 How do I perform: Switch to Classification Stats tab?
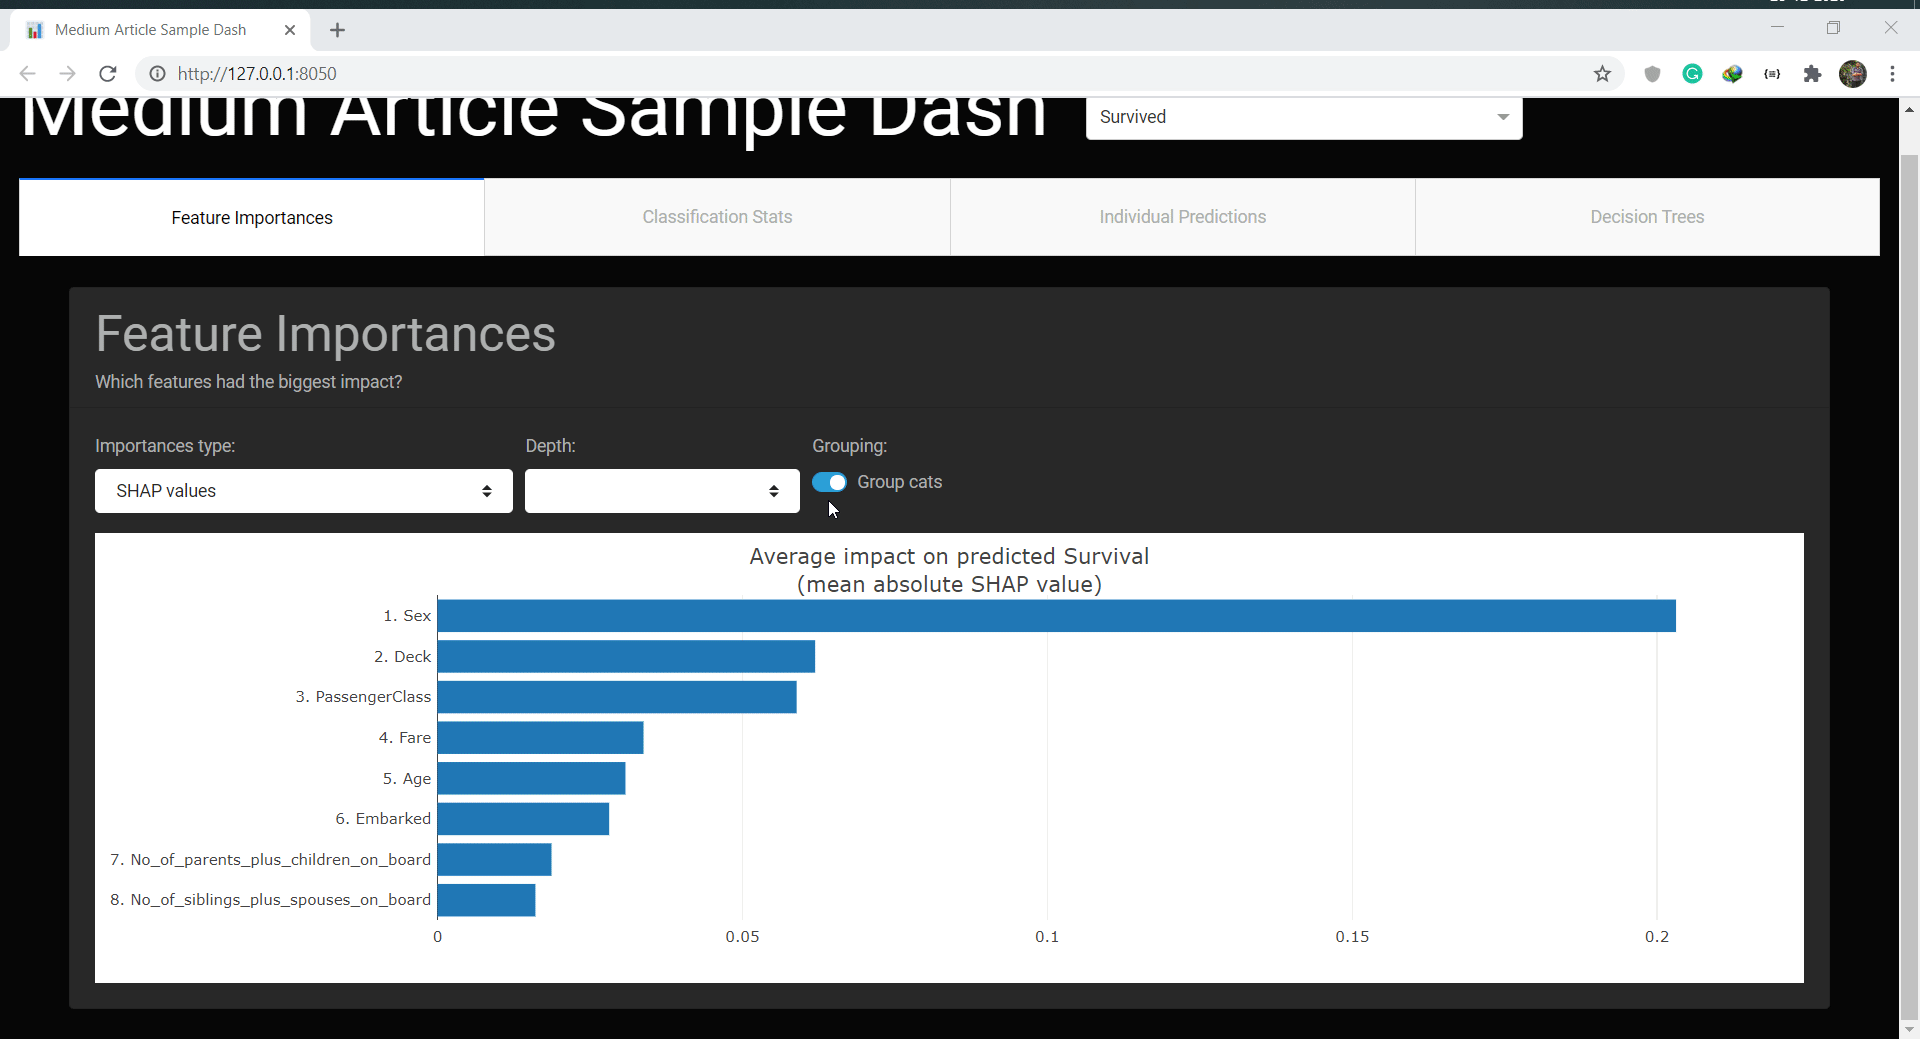tap(717, 217)
